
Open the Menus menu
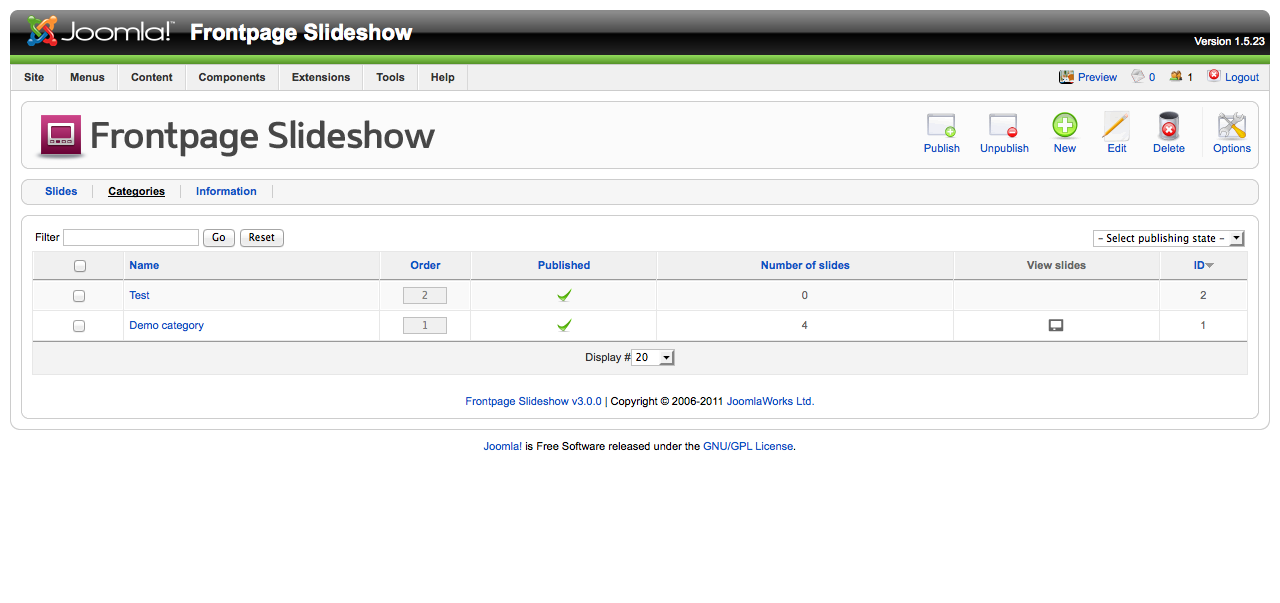point(87,77)
